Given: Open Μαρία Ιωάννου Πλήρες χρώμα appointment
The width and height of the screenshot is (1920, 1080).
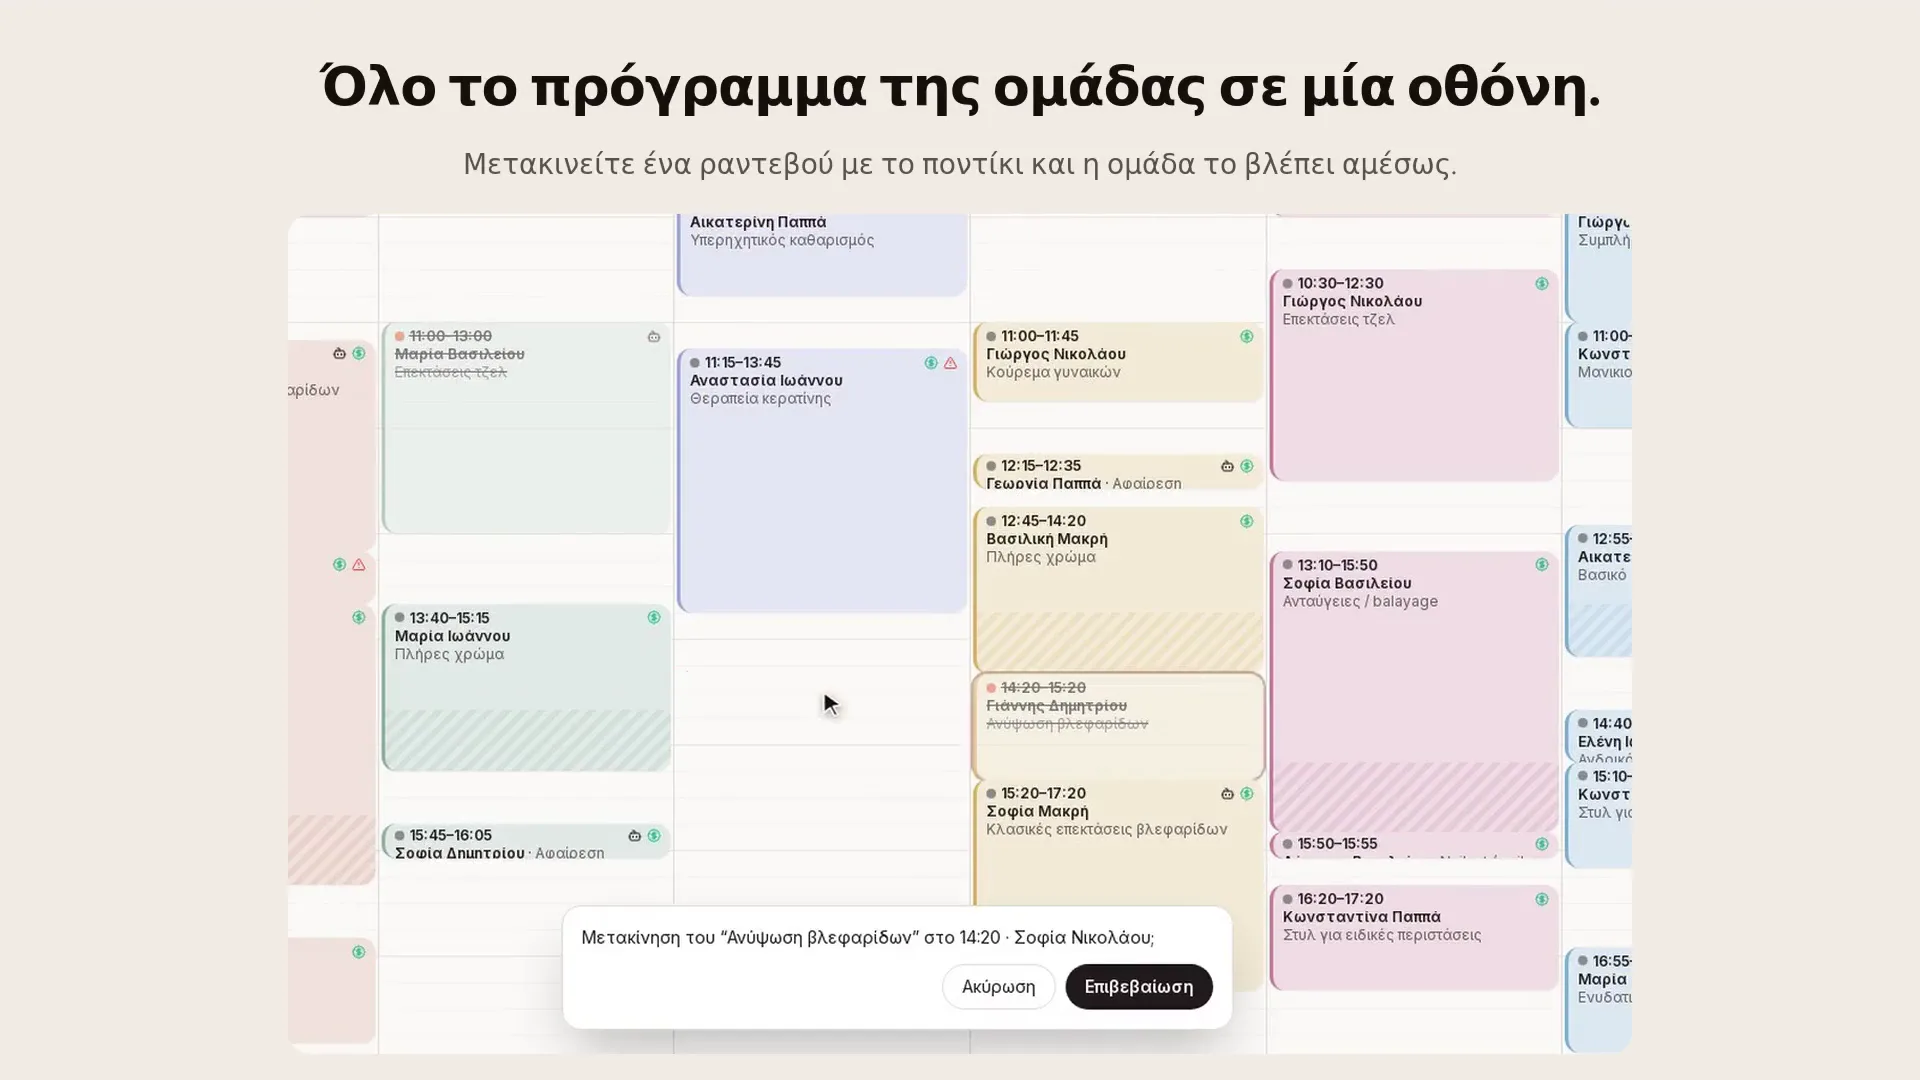Looking at the screenshot, I should tap(526, 687).
